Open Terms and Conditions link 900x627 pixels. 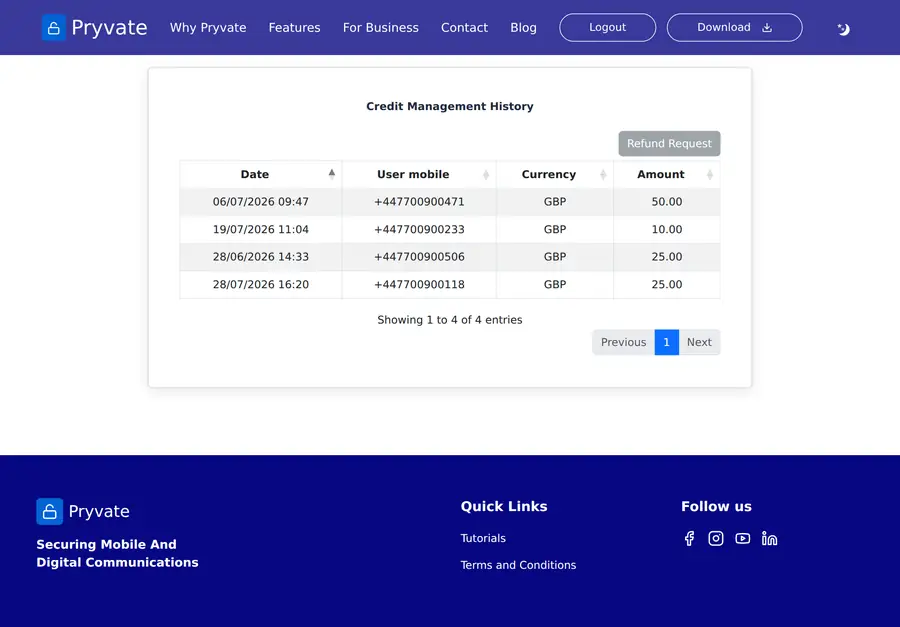point(518,565)
